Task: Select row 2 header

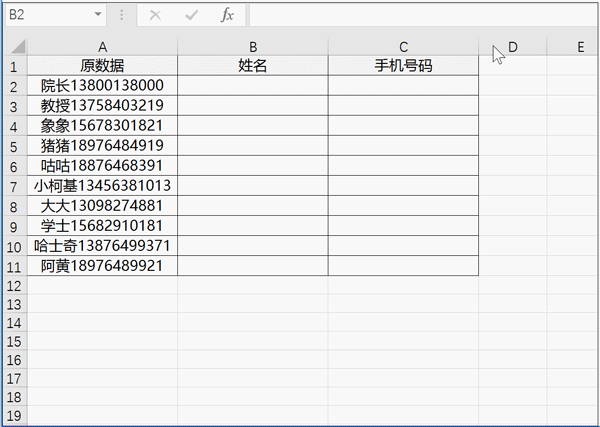Action: 16,86
